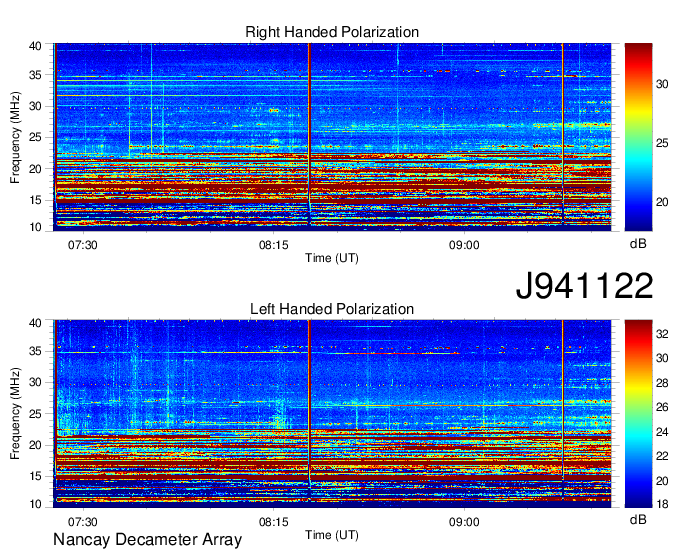Click the 20 value on top colorbar
The height and width of the screenshot is (552, 680).
662,202
